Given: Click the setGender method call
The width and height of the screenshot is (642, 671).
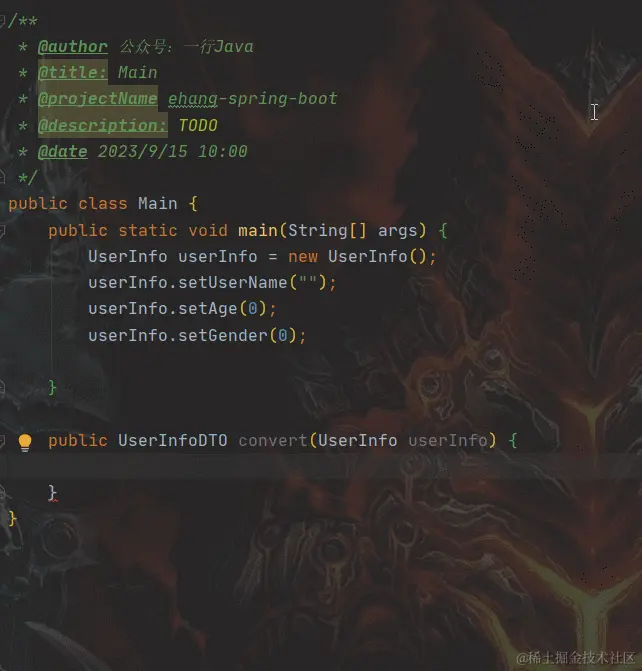Looking at the screenshot, I should point(223,336).
